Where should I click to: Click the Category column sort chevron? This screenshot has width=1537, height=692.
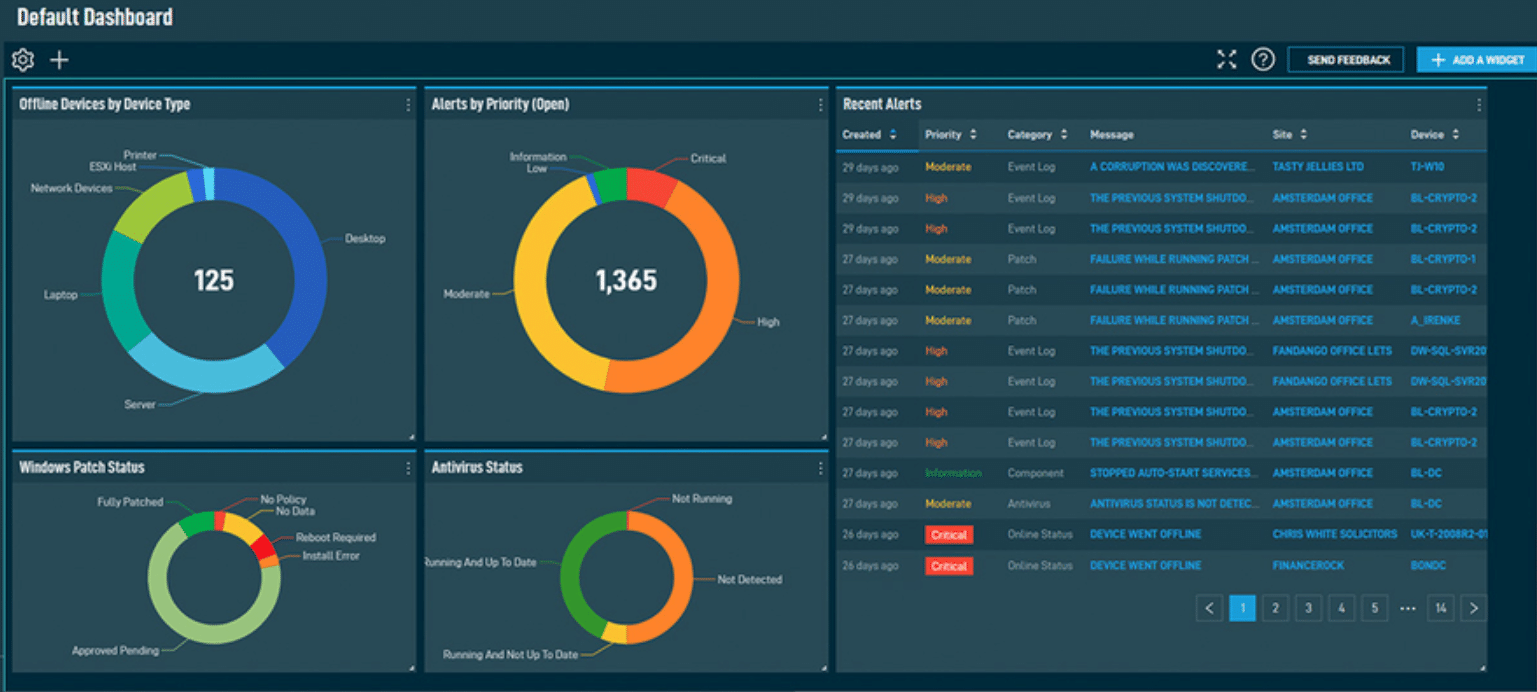click(x=1064, y=134)
